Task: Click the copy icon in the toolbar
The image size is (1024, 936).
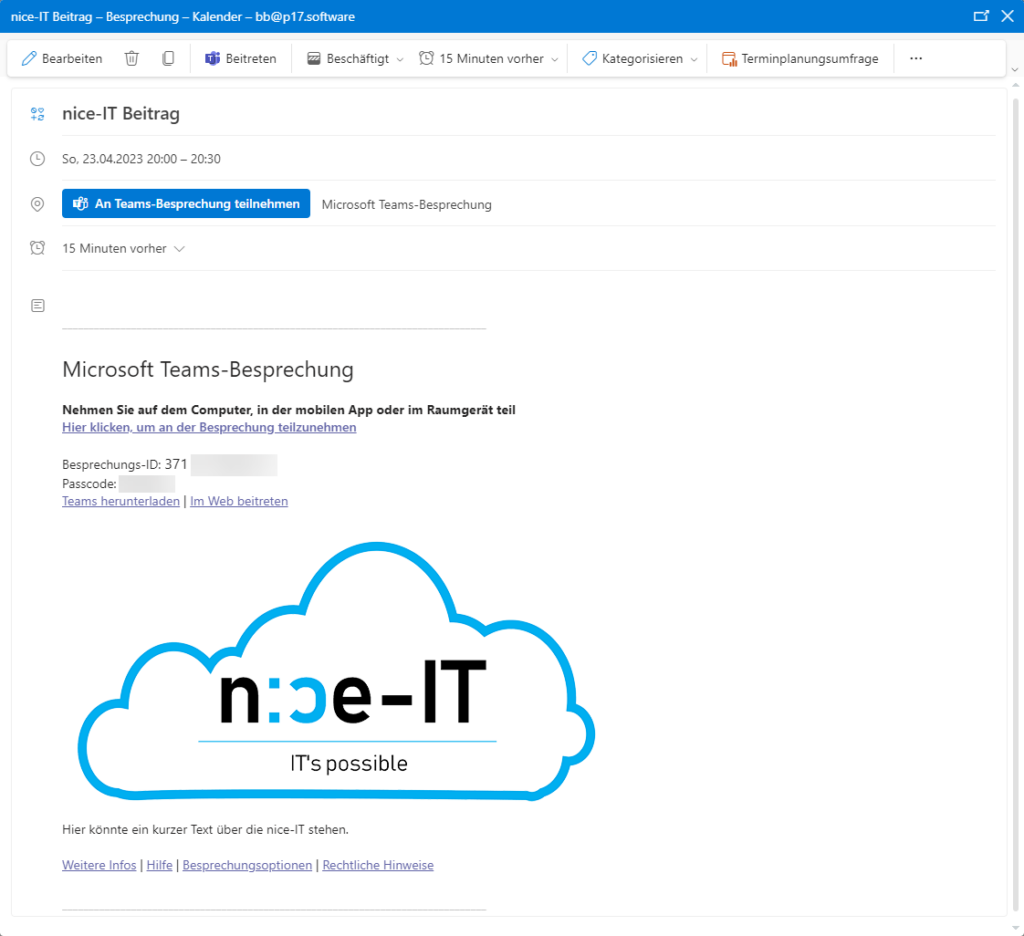Action: 168,59
